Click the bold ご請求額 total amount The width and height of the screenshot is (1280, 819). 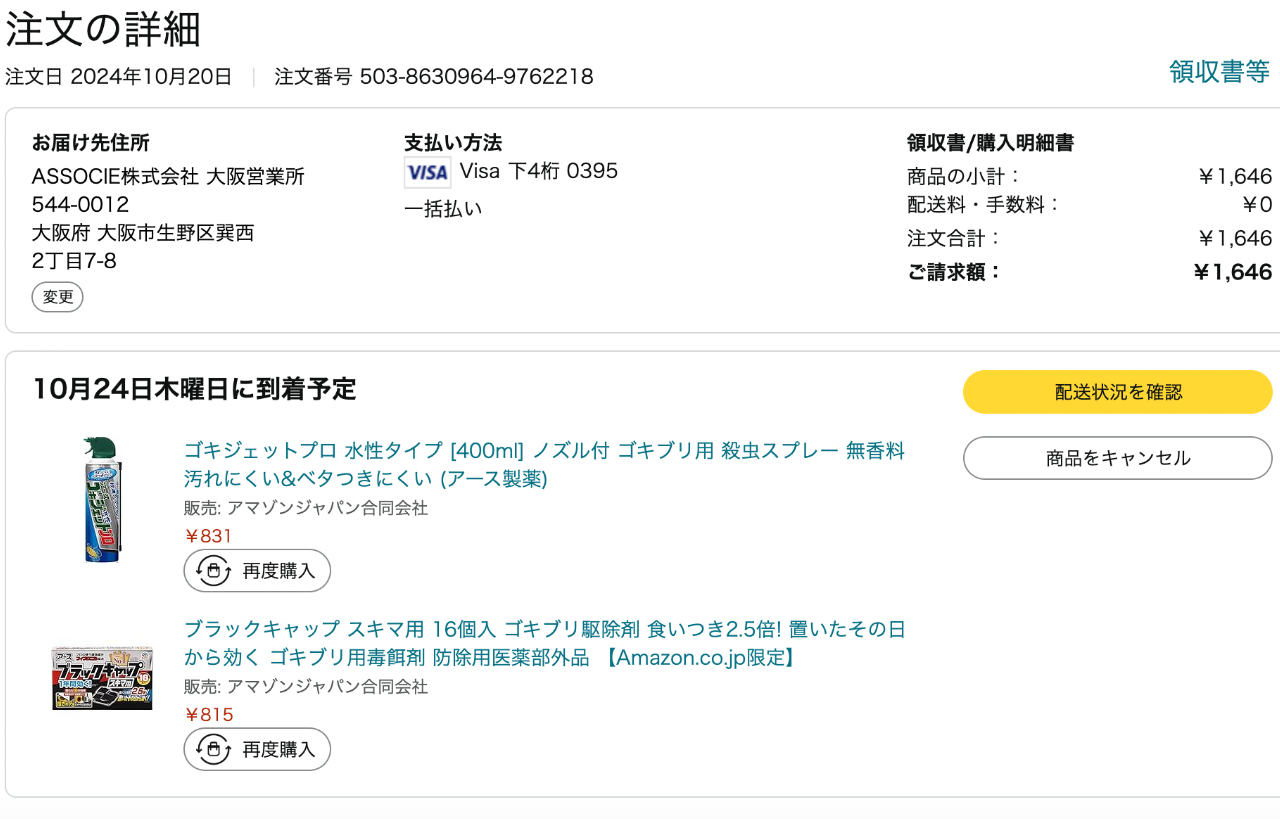coord(1232,272)
